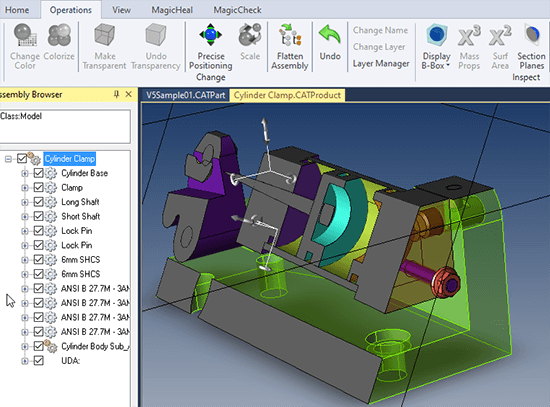Click the Change Layer button
The height and width of the screenshot is (407, 550).
[x=379, y=47]
